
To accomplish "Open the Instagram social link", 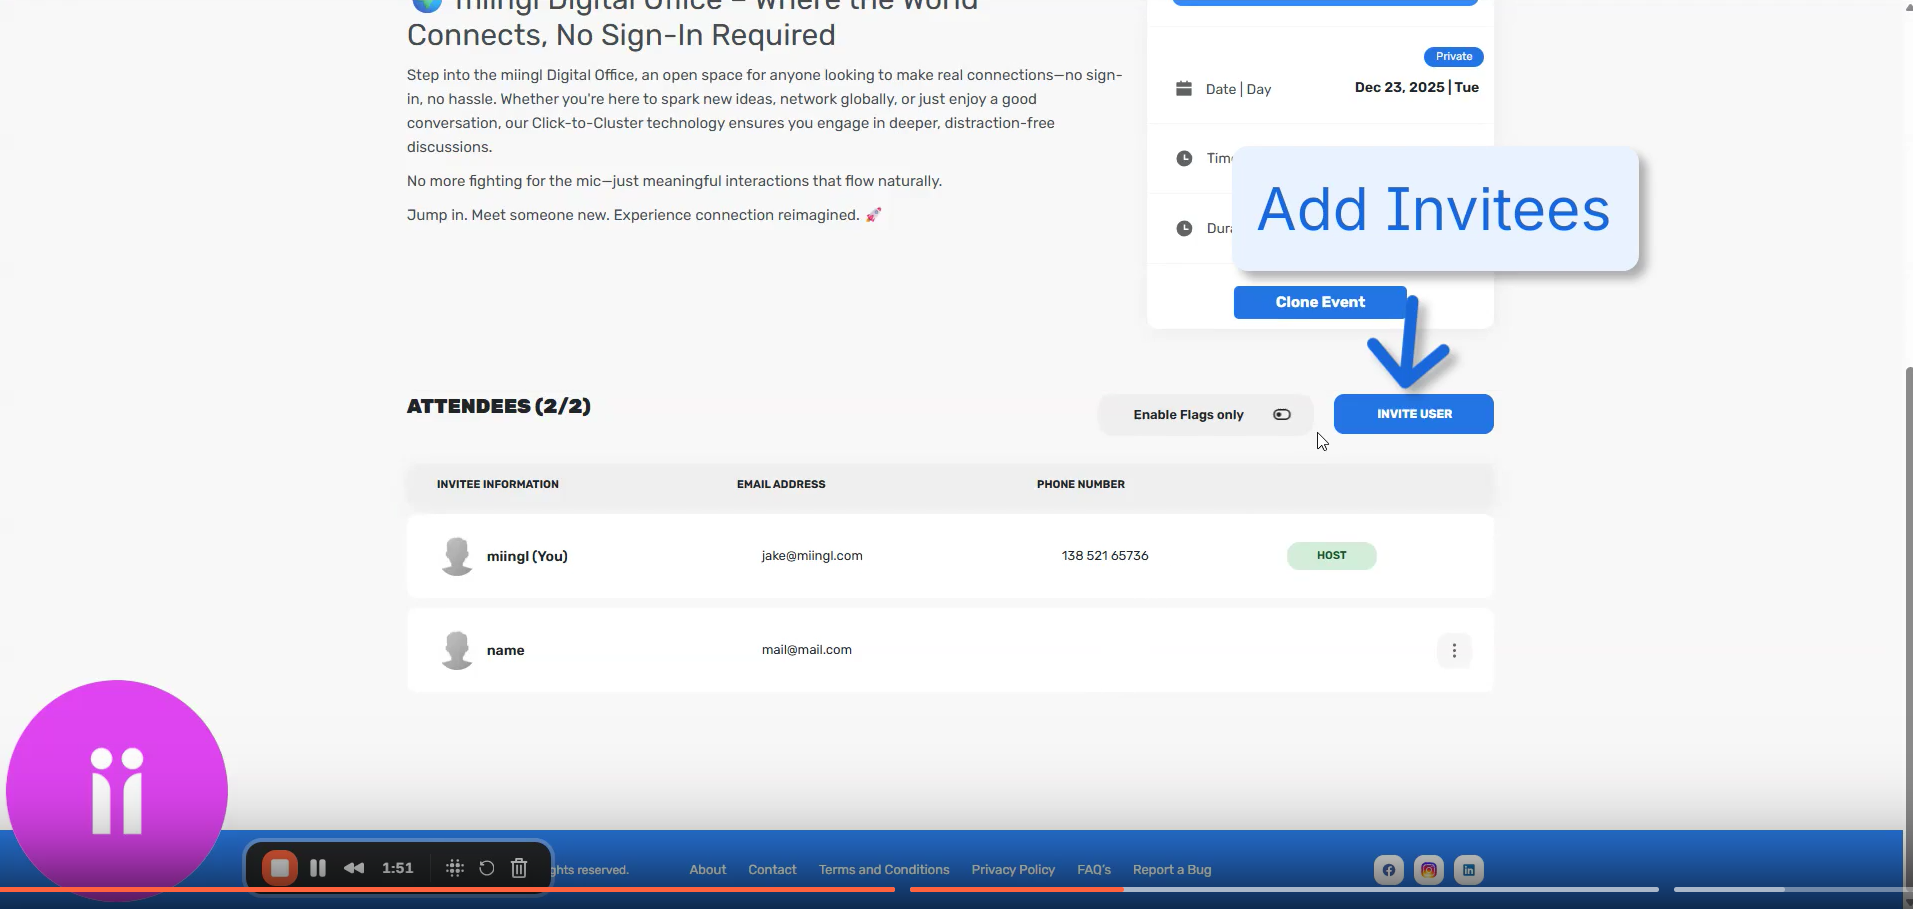I will click(x=1429, y=870).
